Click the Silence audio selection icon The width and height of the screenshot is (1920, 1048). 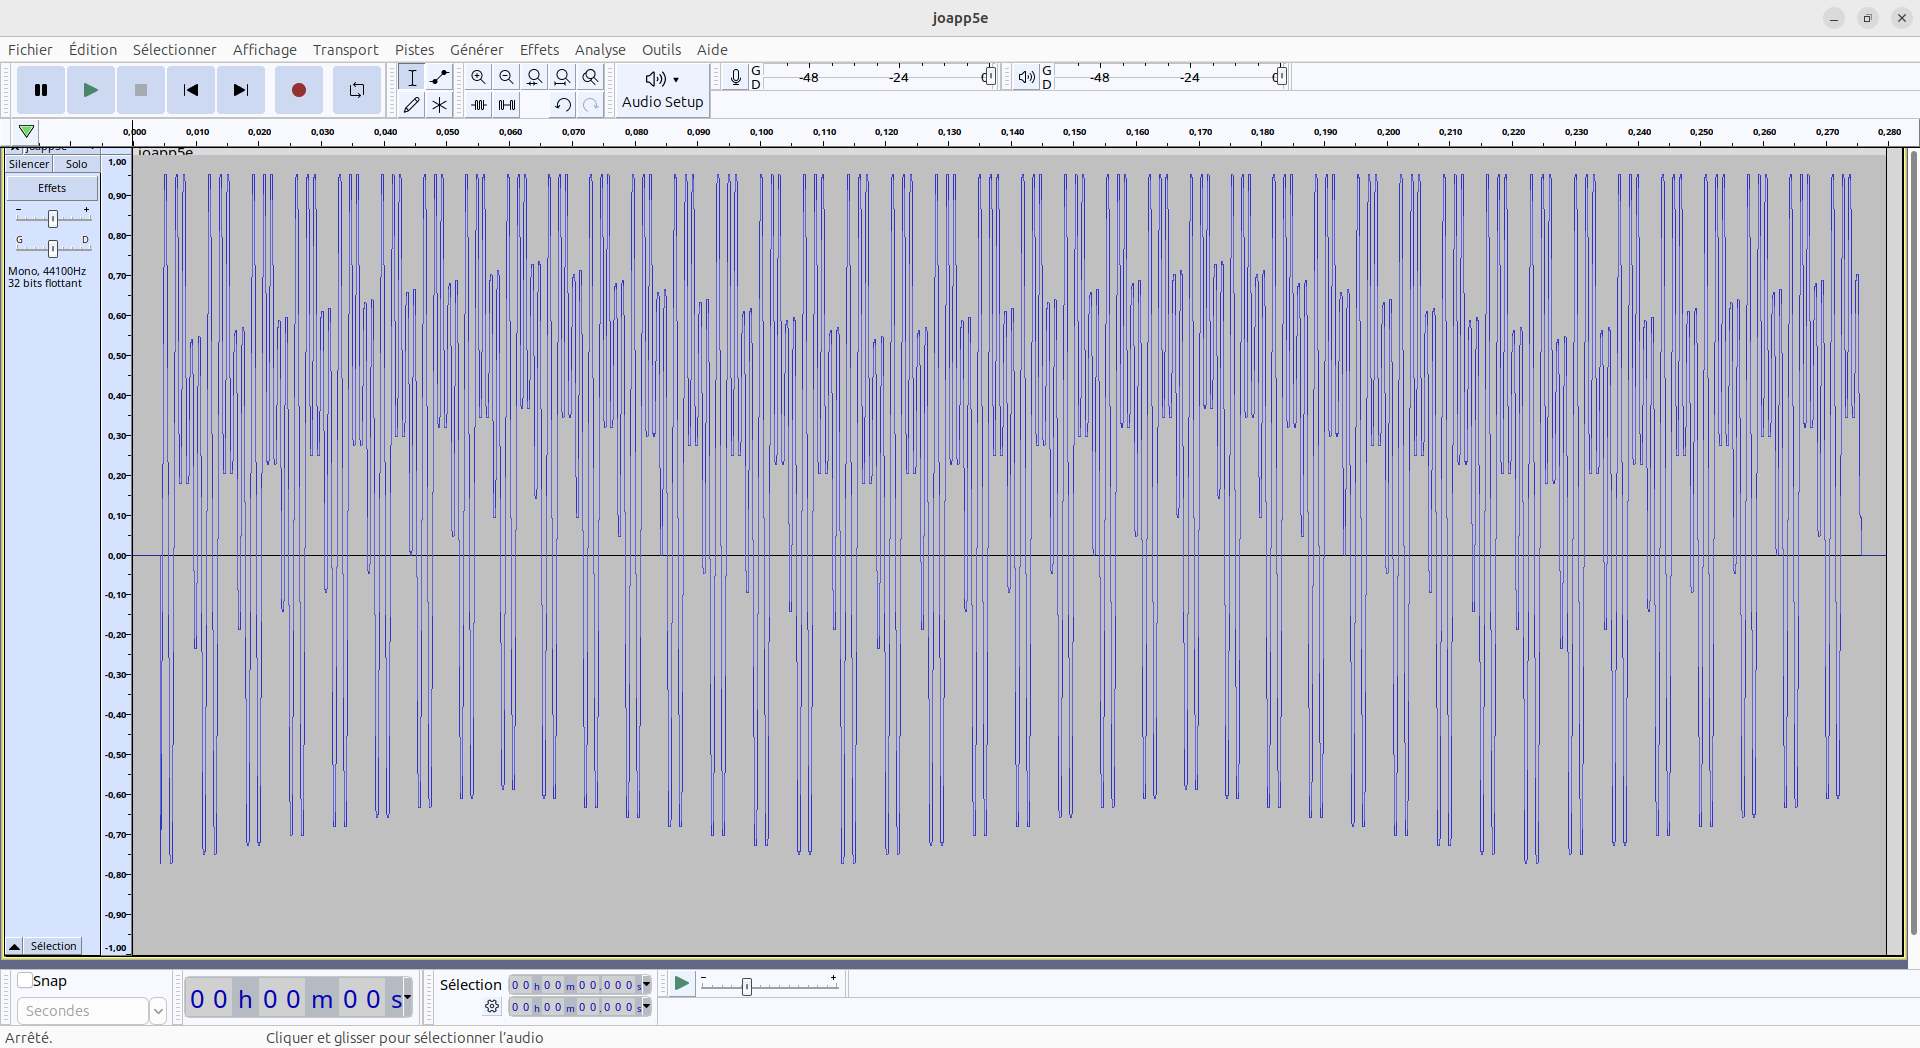(x=507, y=104)
